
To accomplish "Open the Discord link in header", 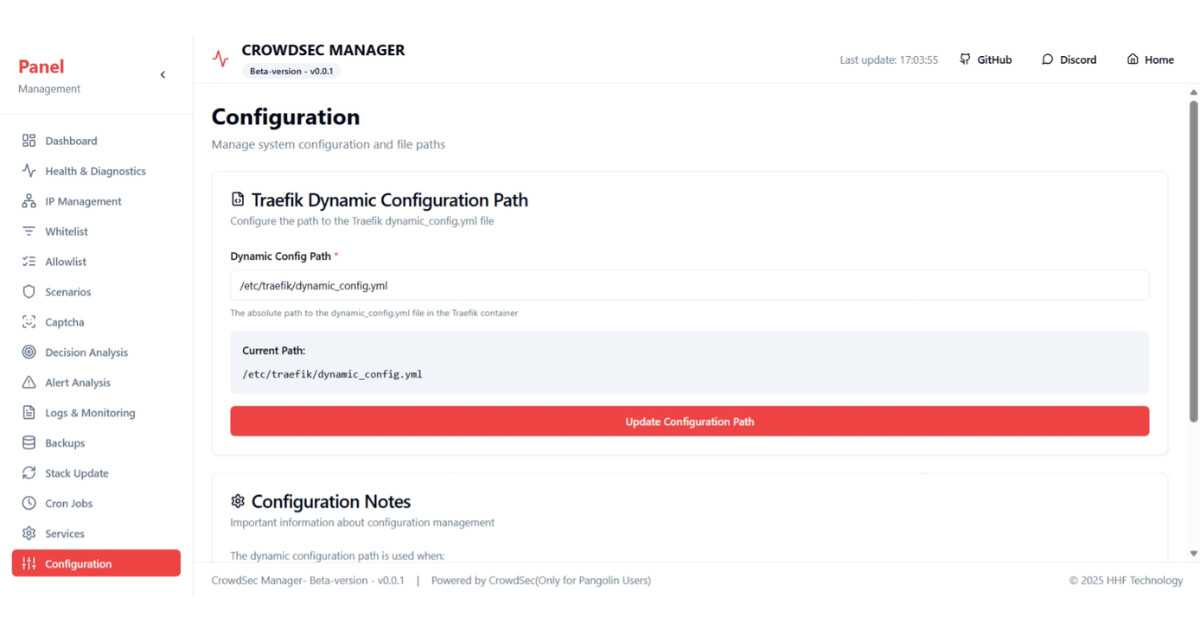I will 1069,60.
